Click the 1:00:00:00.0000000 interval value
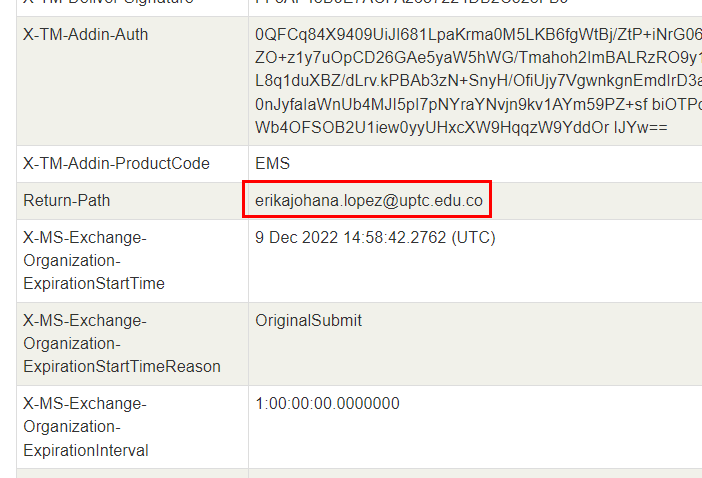Image resolution: width=702 pixels, height=478 pixels. tap(328, 404)
